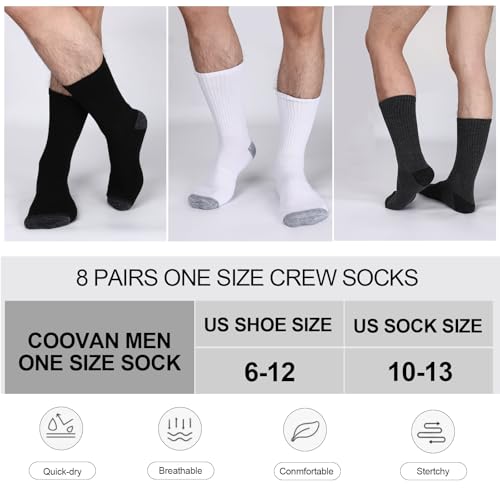Image resolution: width=500 pixels, height=500 pixels.
Task: Click the 6-12 shoe size value
Action: coord(269,371)
